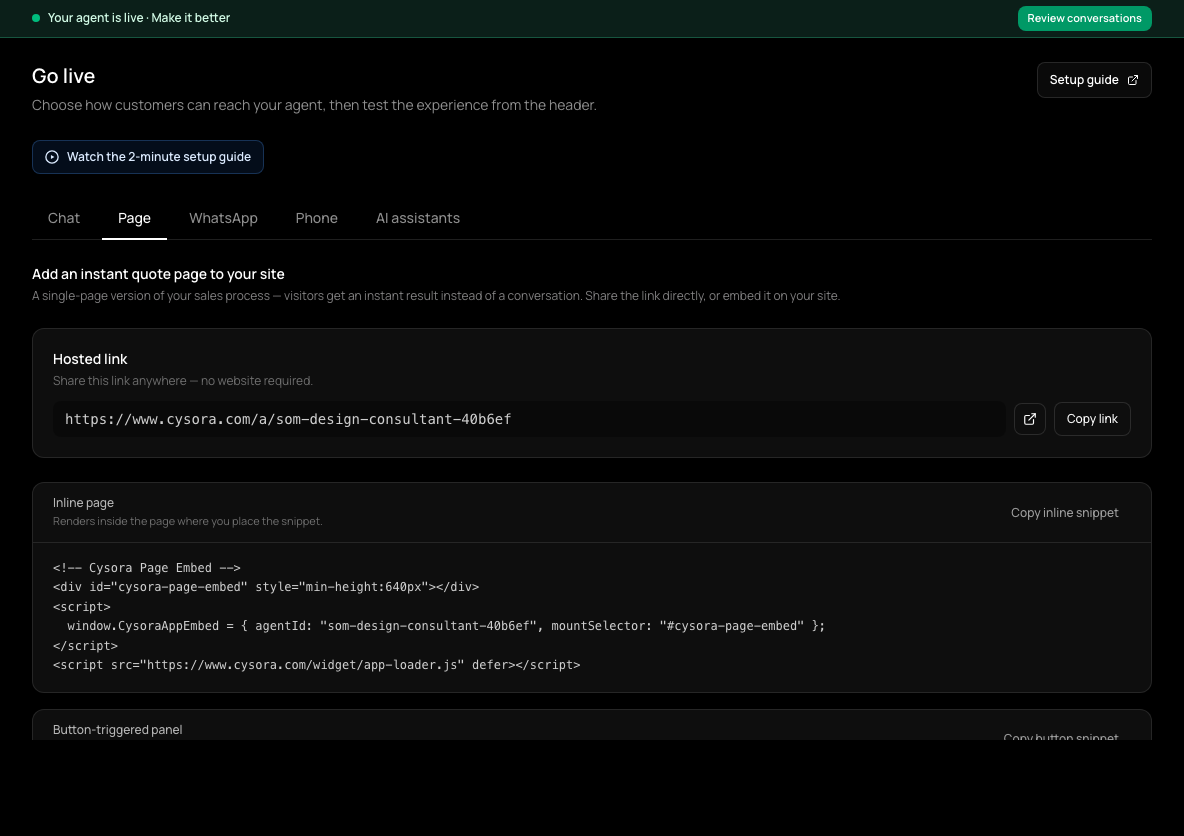1184x836 pixels.
Task: Open the WhatsApp tab
Action: point(224,218)
